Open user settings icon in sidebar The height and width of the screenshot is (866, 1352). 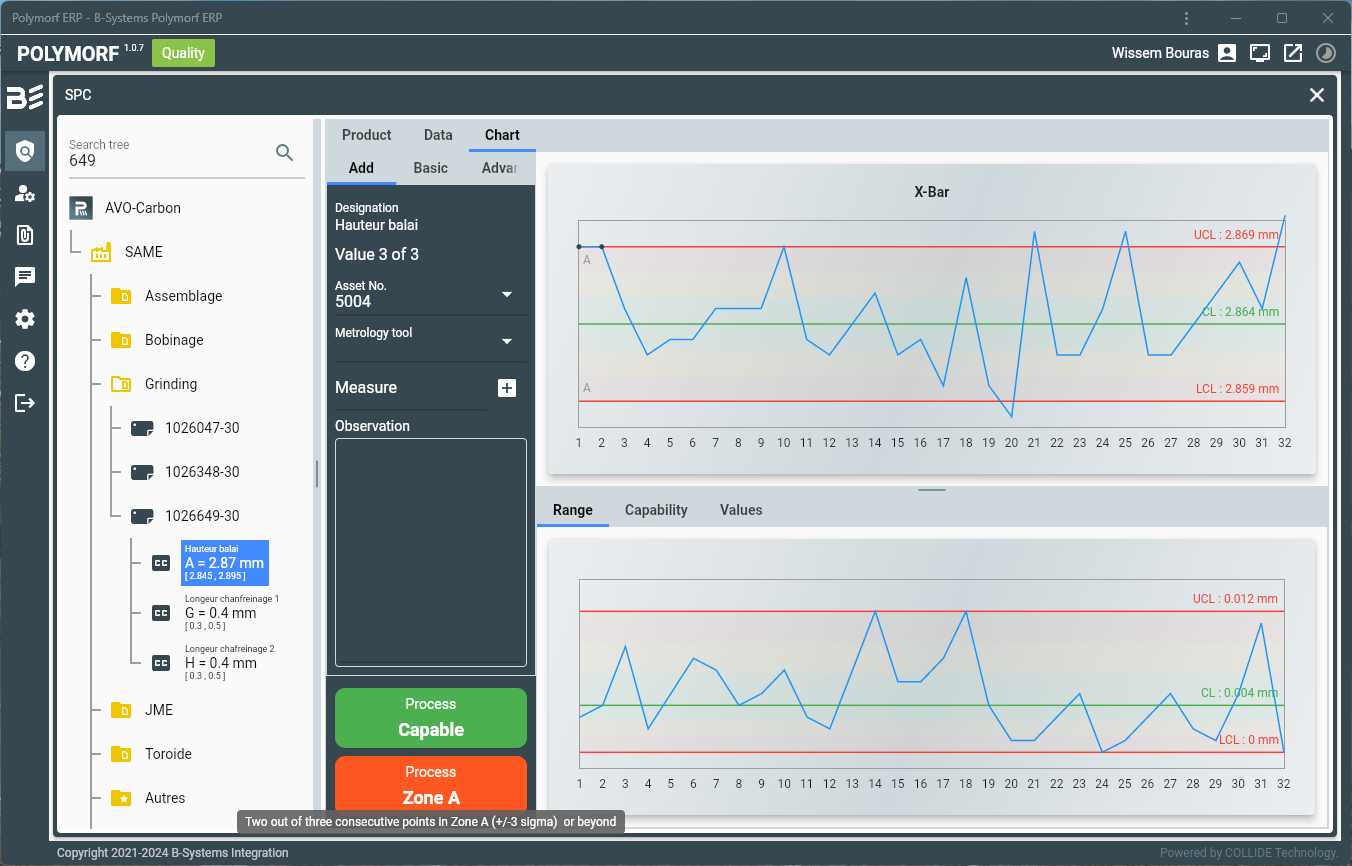click(x=25, y=194)
